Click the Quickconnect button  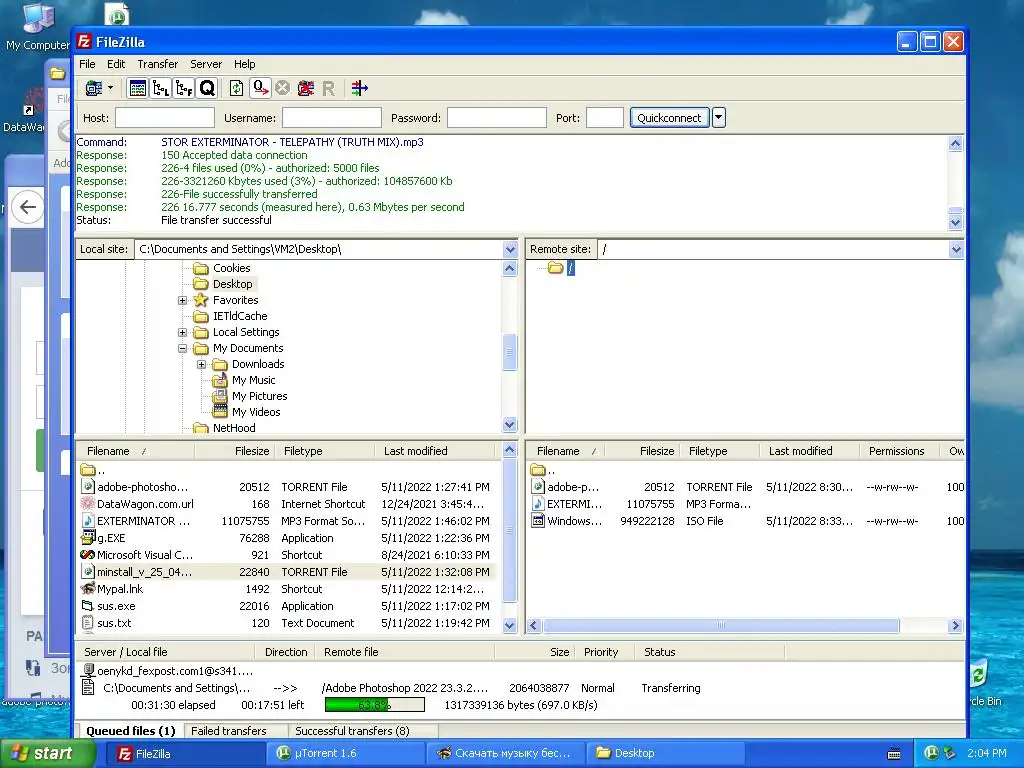tap(669, 118)
